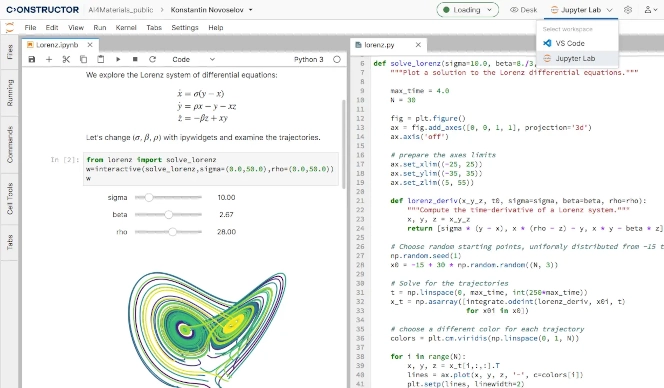Click the sigma value 10.00

point(226,197)
